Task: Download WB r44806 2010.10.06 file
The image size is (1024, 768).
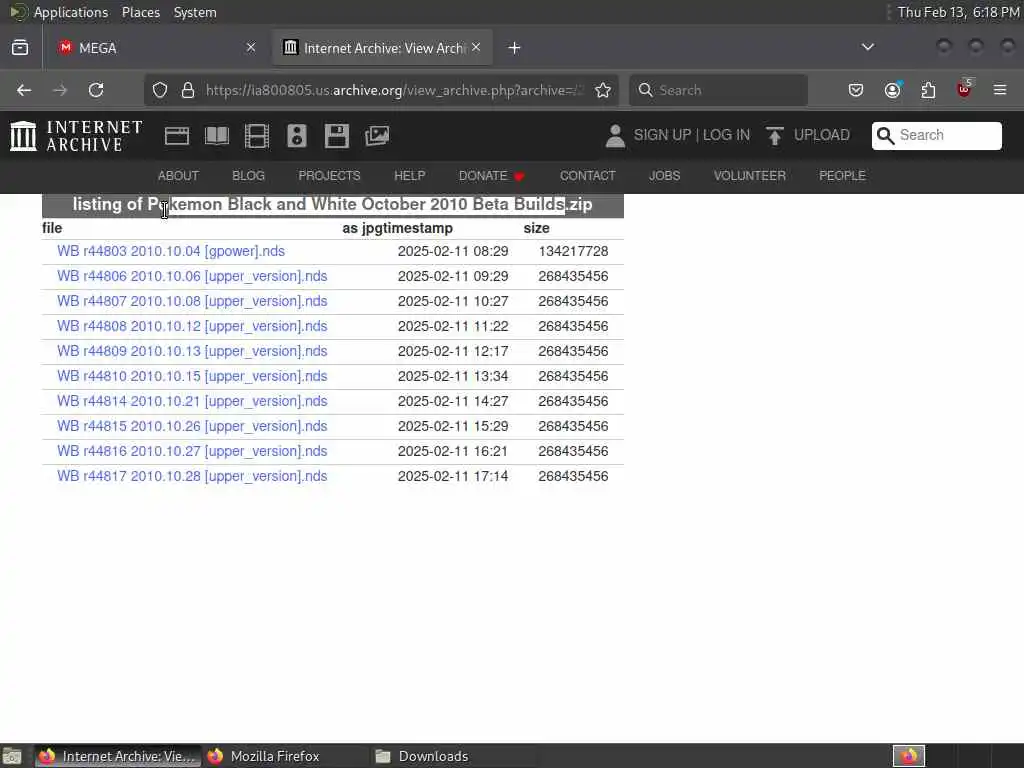Action: point(192,276)
